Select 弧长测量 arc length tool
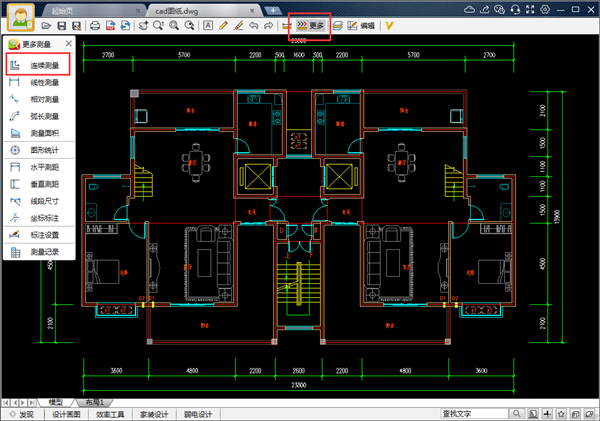600x421 pixels. point(42,115)
